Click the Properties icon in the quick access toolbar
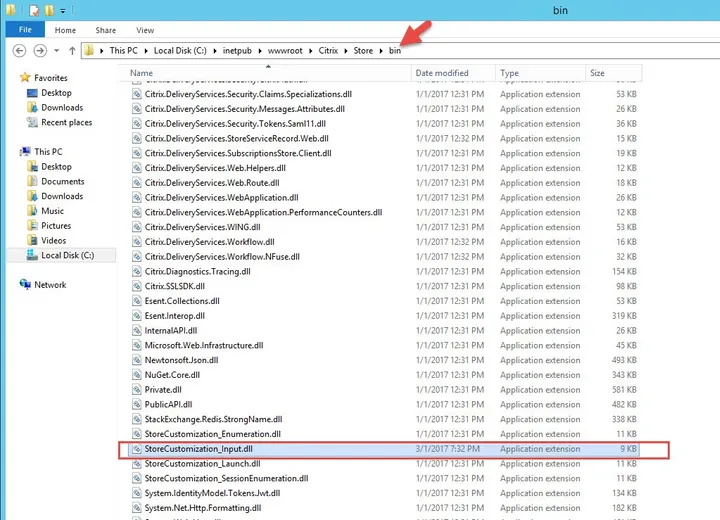720x520 pixels. (34, 9)
